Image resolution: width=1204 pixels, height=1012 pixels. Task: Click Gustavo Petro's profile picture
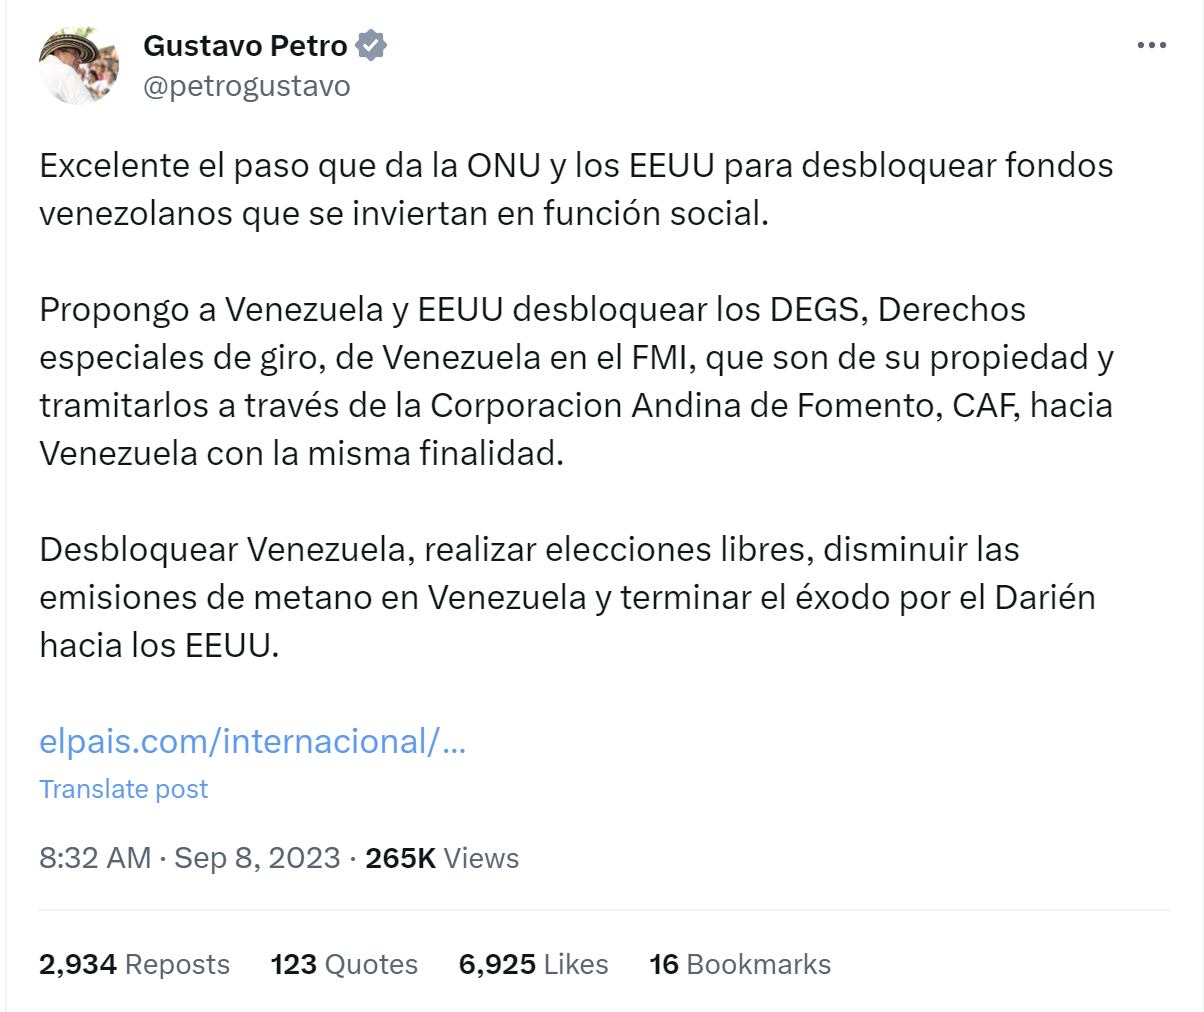pyautogui.click(x=76, y=64)
